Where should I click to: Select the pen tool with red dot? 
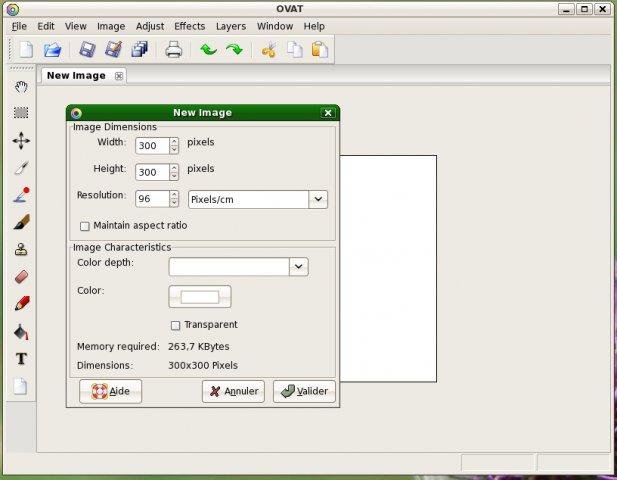pyautogui.click(x=21, y=195)
